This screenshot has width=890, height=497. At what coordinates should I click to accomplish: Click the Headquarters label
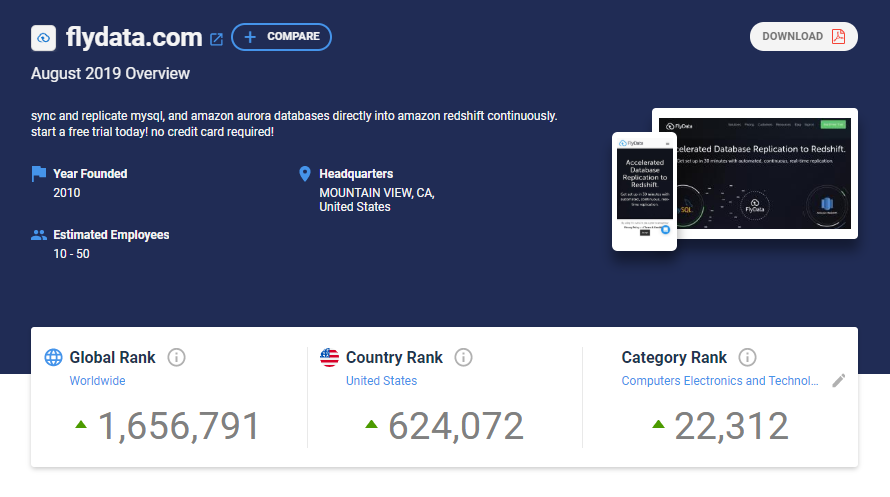tap(356, 174)
